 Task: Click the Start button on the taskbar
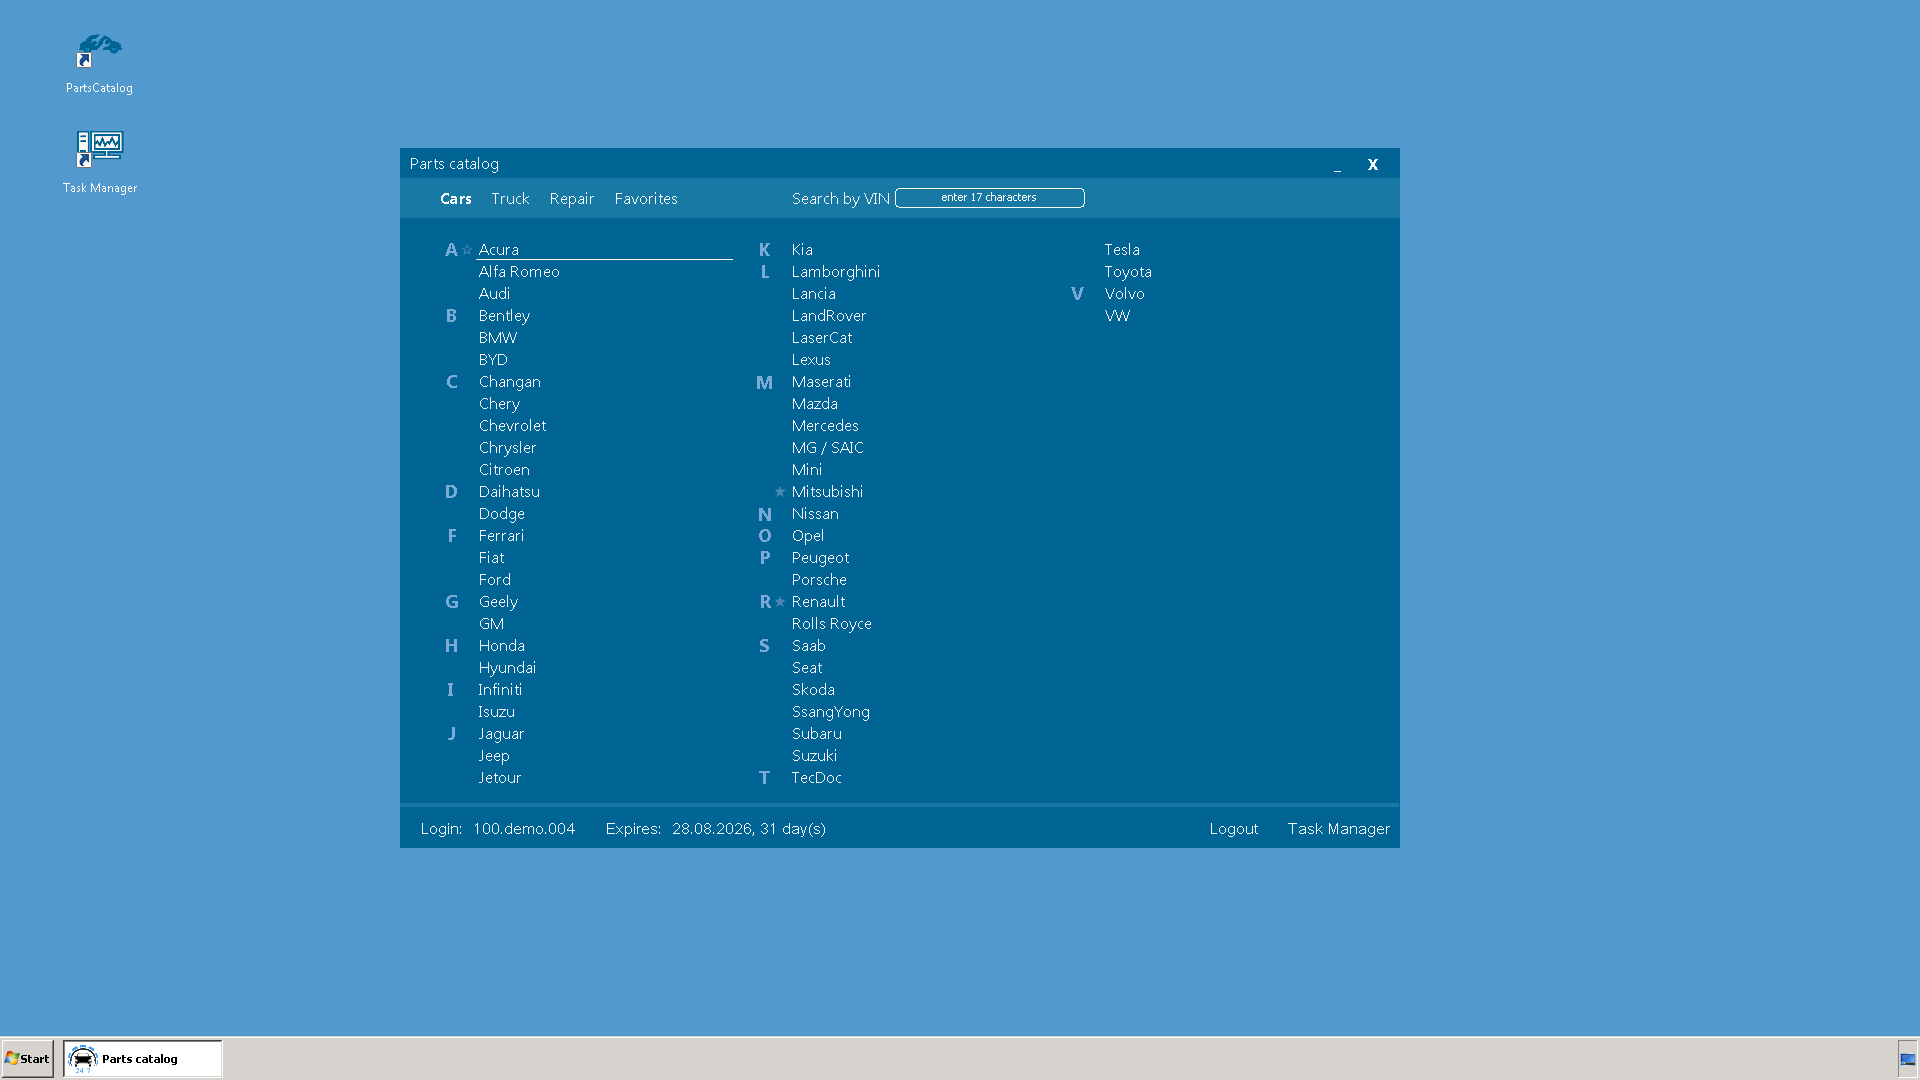[28, 1059]
